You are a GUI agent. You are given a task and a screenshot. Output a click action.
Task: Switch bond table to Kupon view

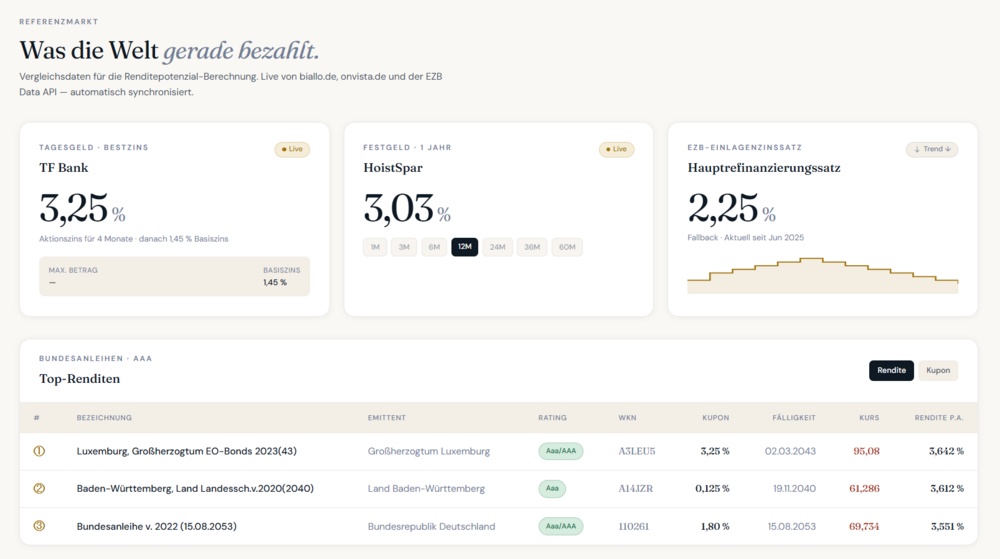pos(938,370)
